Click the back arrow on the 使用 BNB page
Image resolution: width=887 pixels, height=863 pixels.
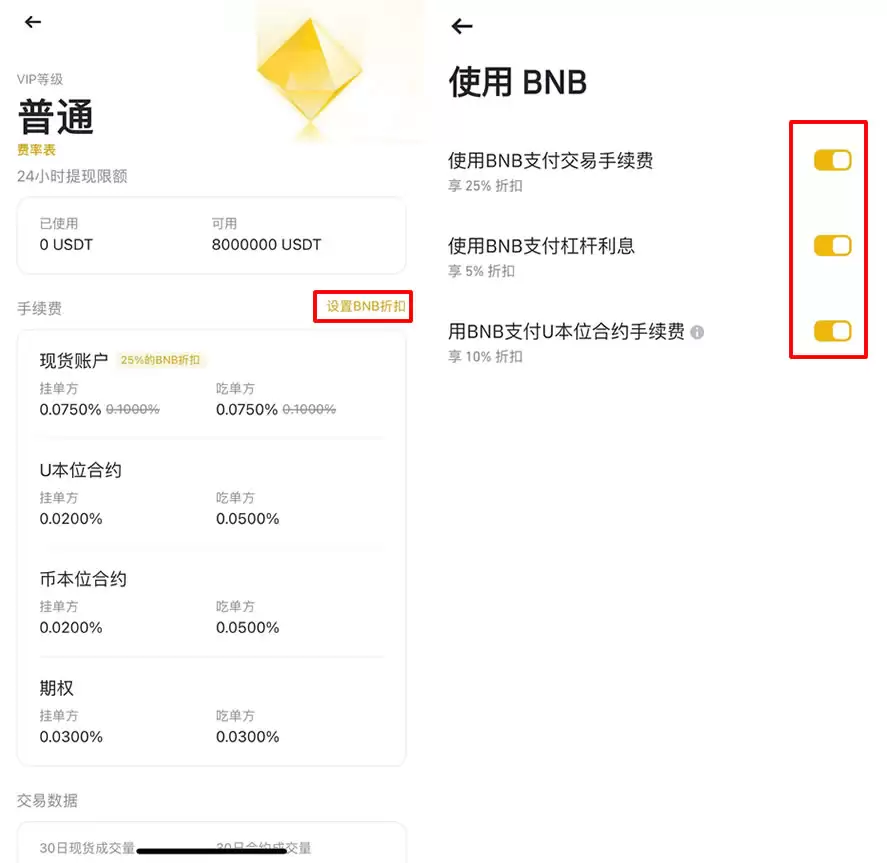(x=461, y=26)
